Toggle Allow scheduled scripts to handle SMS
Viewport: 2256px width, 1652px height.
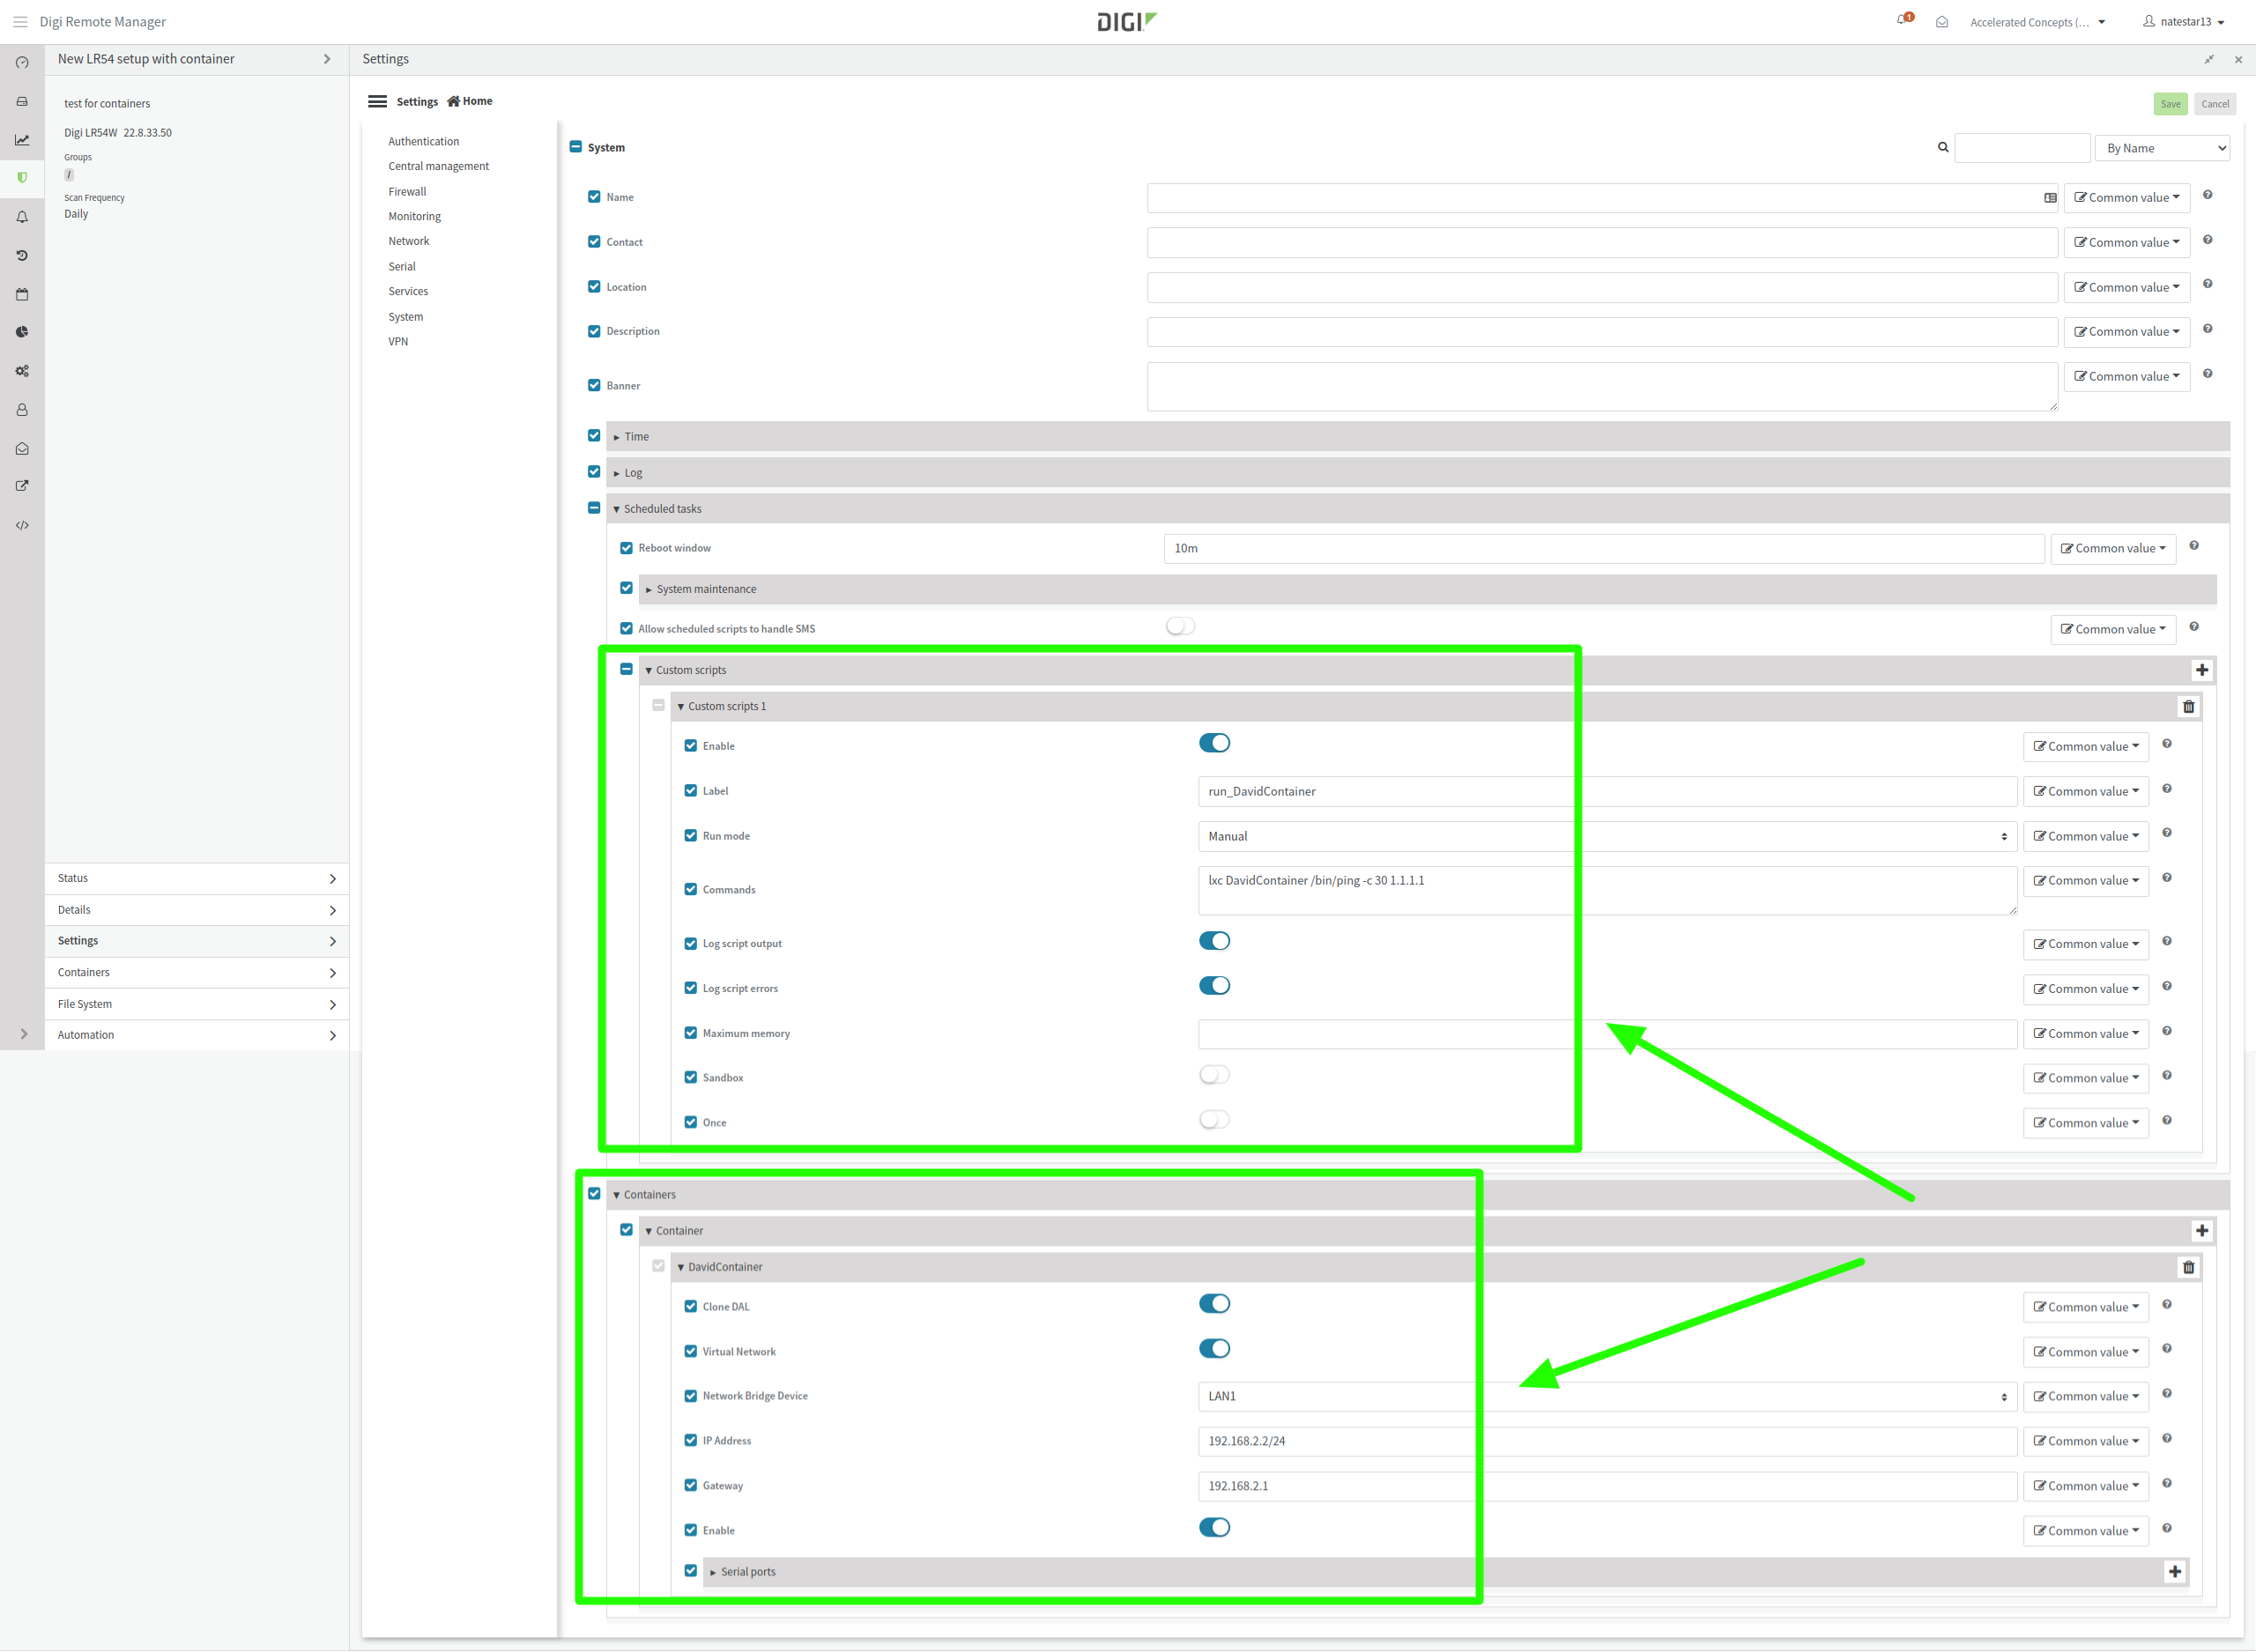(x=1180, y=627)
